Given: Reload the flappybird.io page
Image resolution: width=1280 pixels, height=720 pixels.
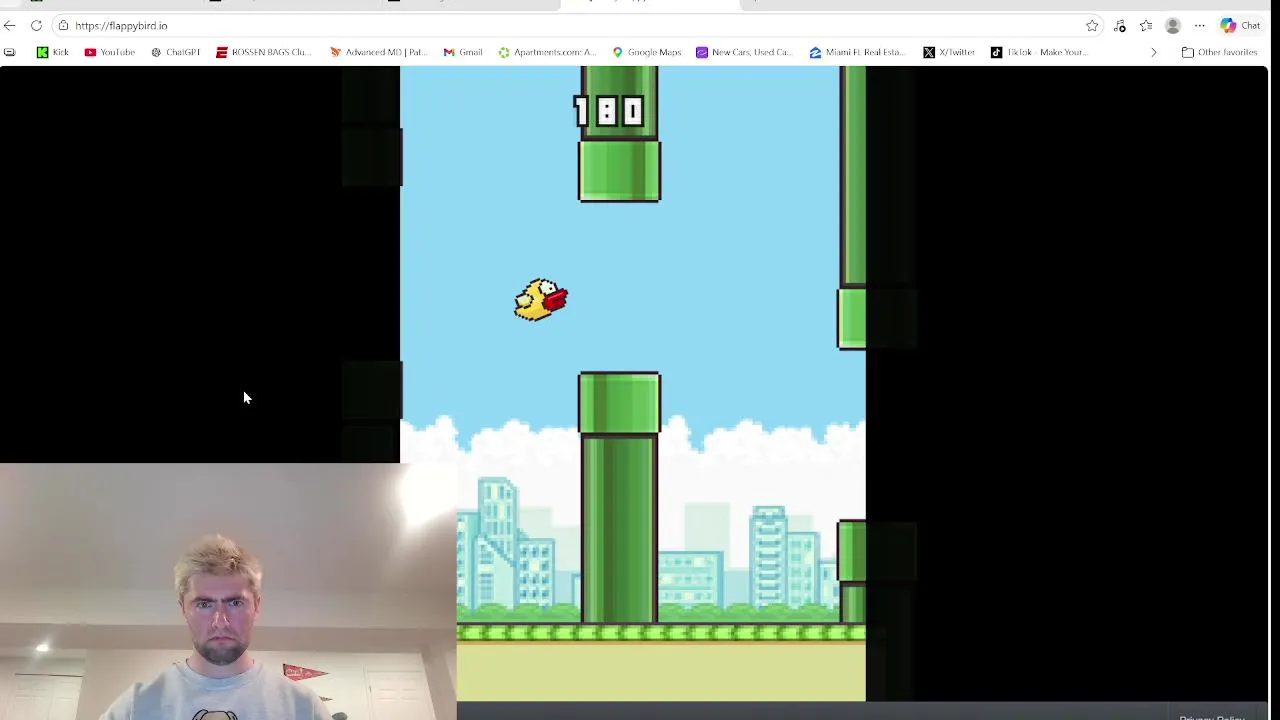Looking at the screenshot, I should [36, 26].
